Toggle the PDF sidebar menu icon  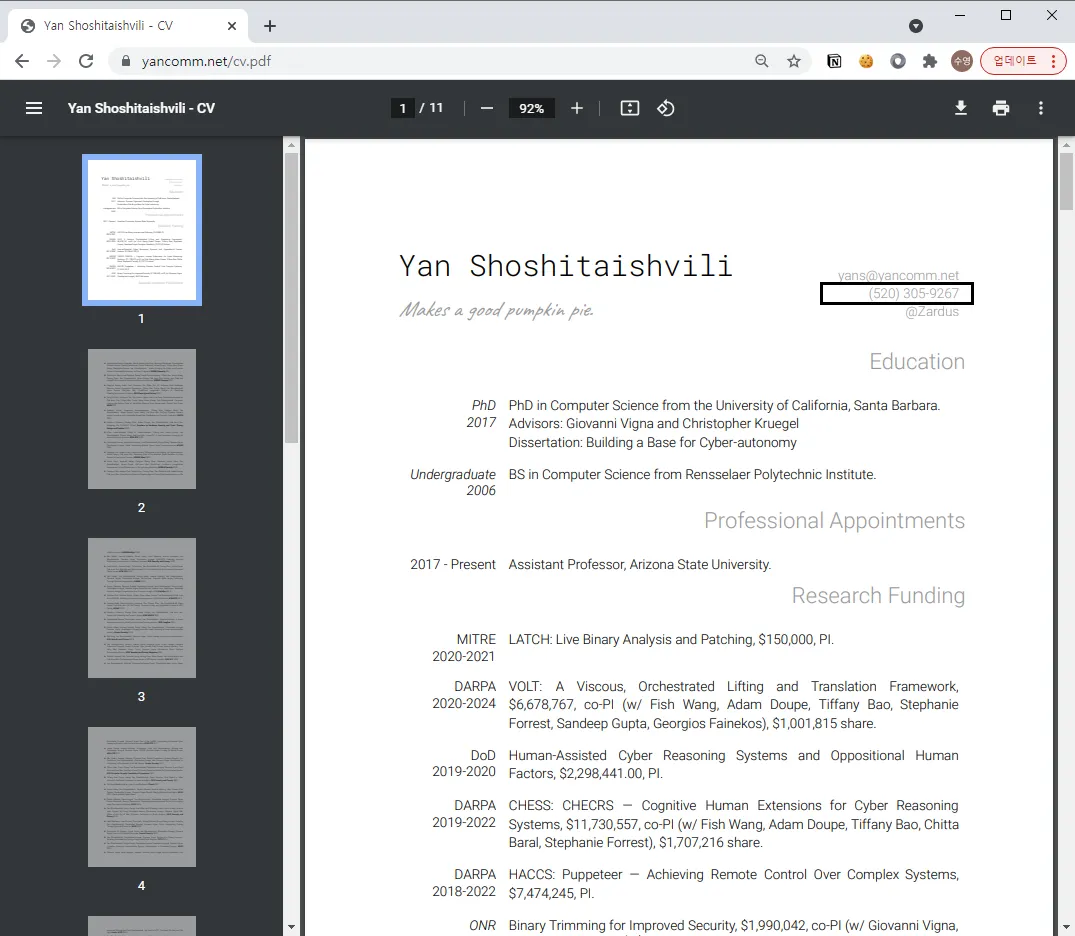[x=34, y=108]
